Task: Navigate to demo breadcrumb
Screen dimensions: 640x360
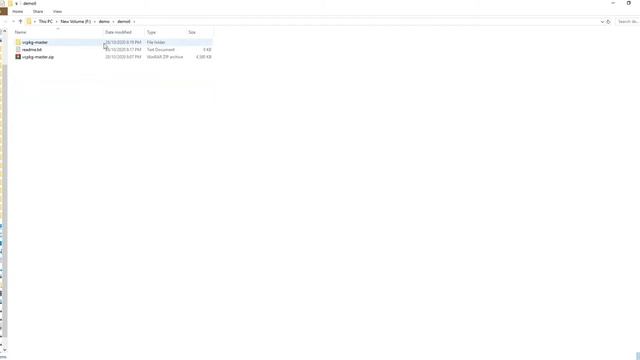Action: tap(104, 21)
